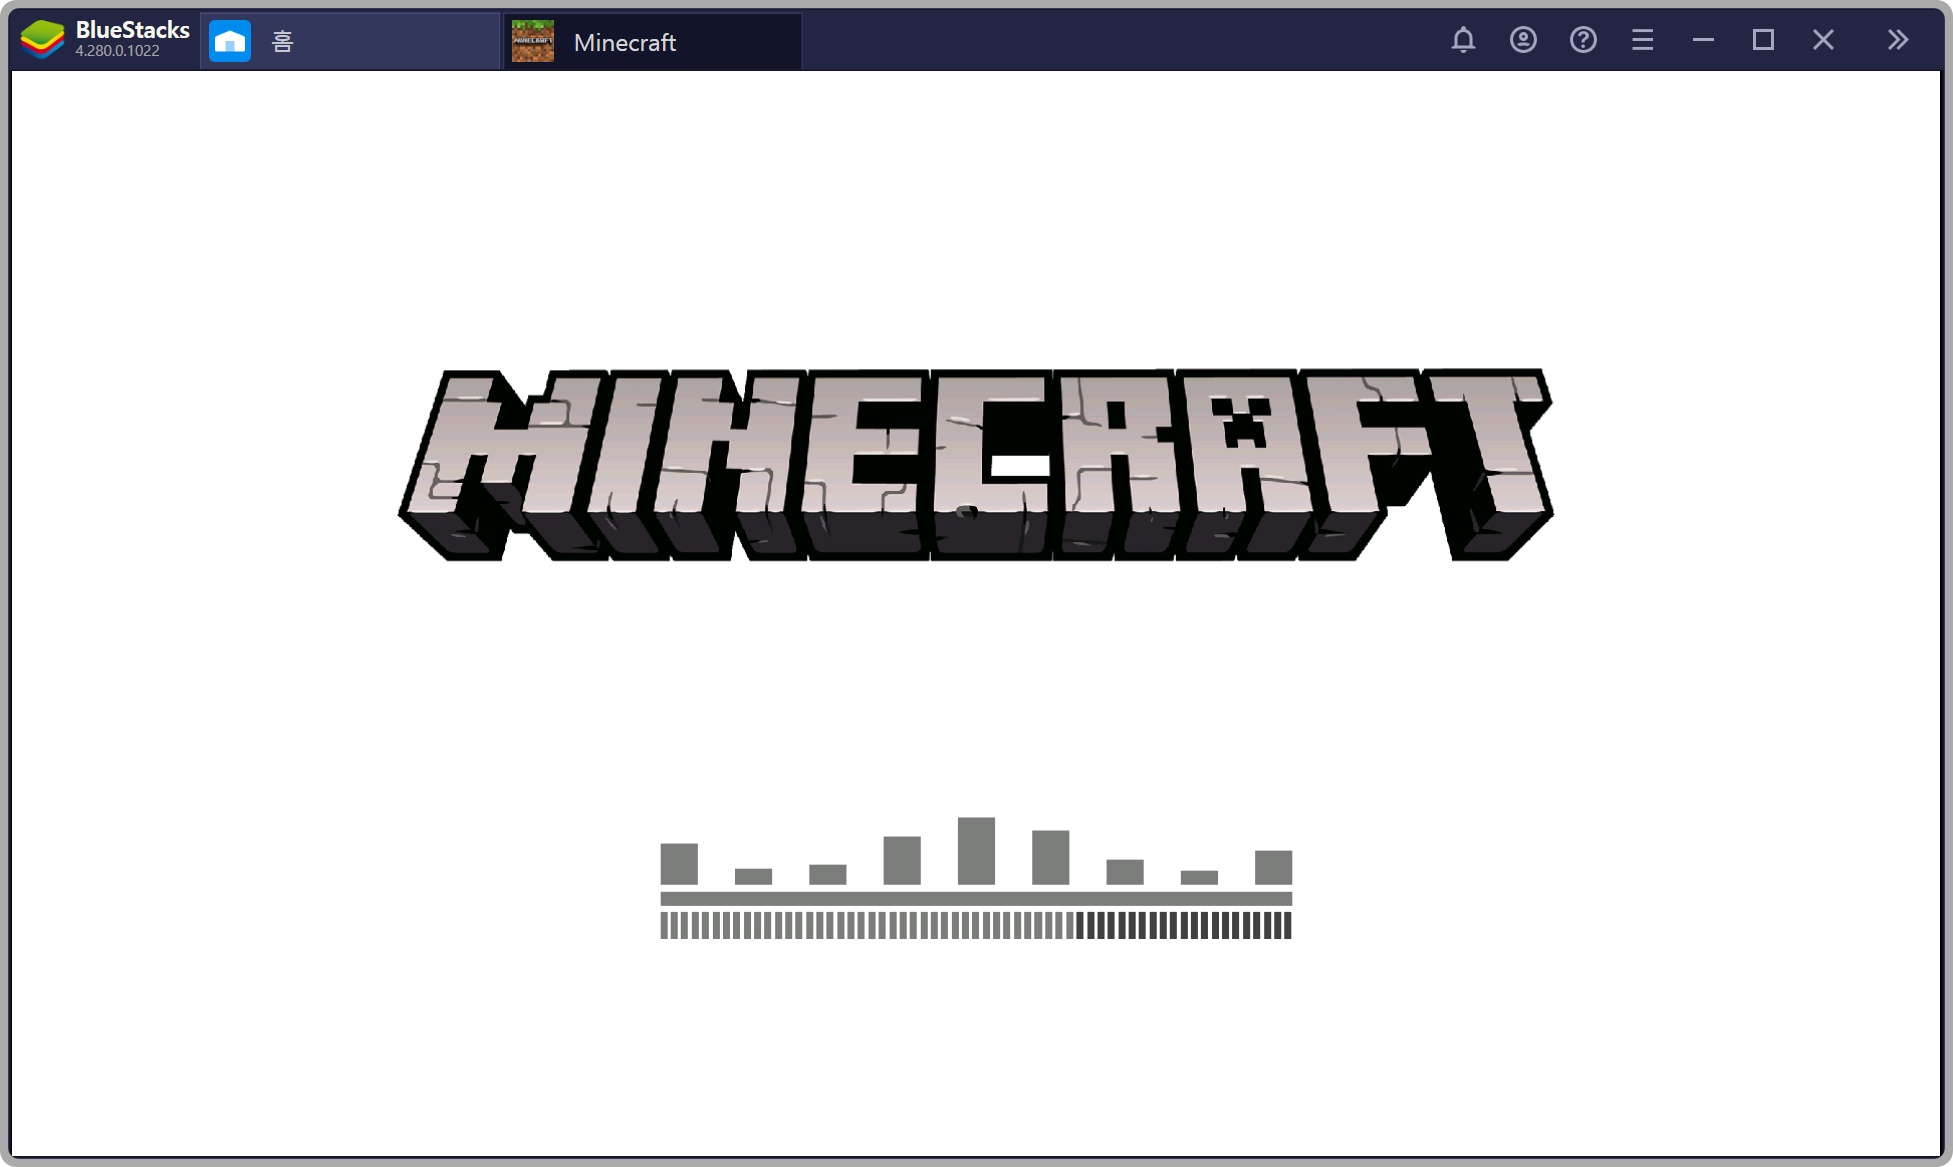Screen dimensions: 1953x1167
Task: Click the solid gray loading bar
Action: 975,898
